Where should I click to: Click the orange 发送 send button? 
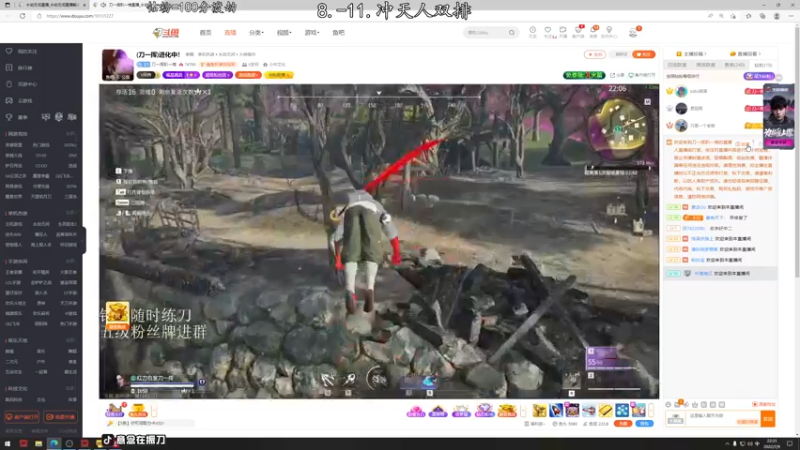(x=768, y=418)
